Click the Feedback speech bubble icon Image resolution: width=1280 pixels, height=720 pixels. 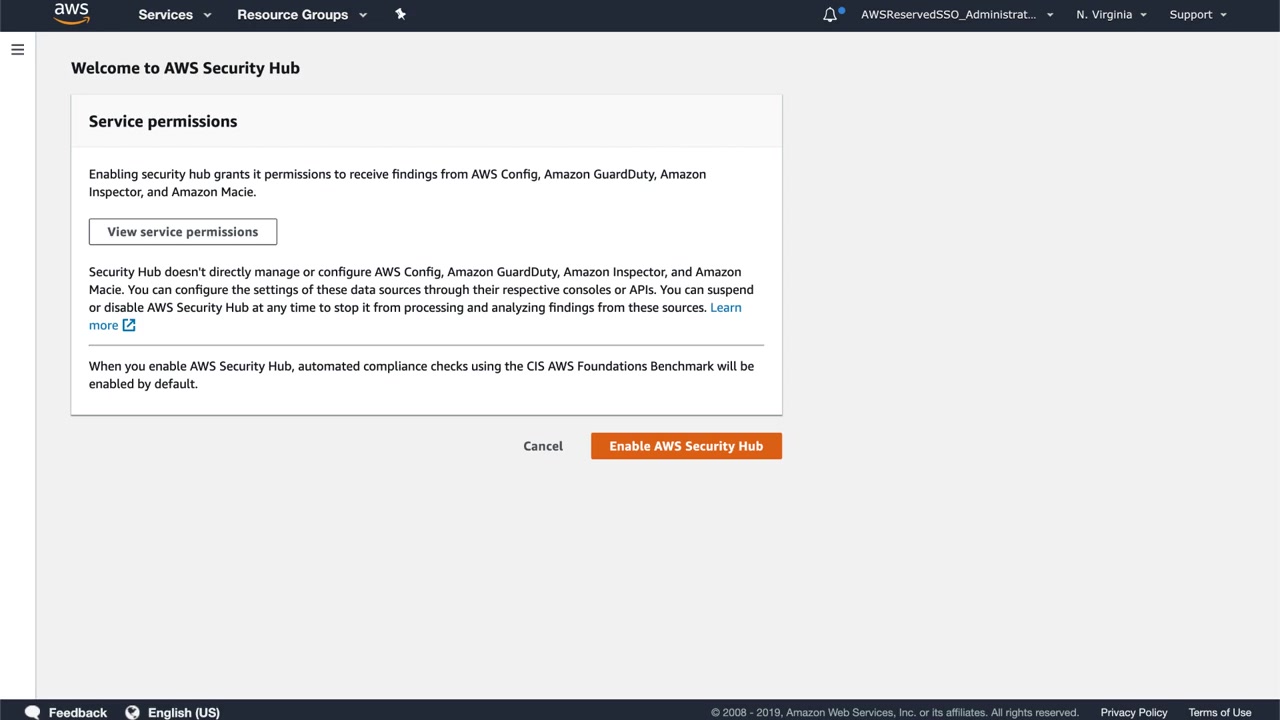(33, 712)
